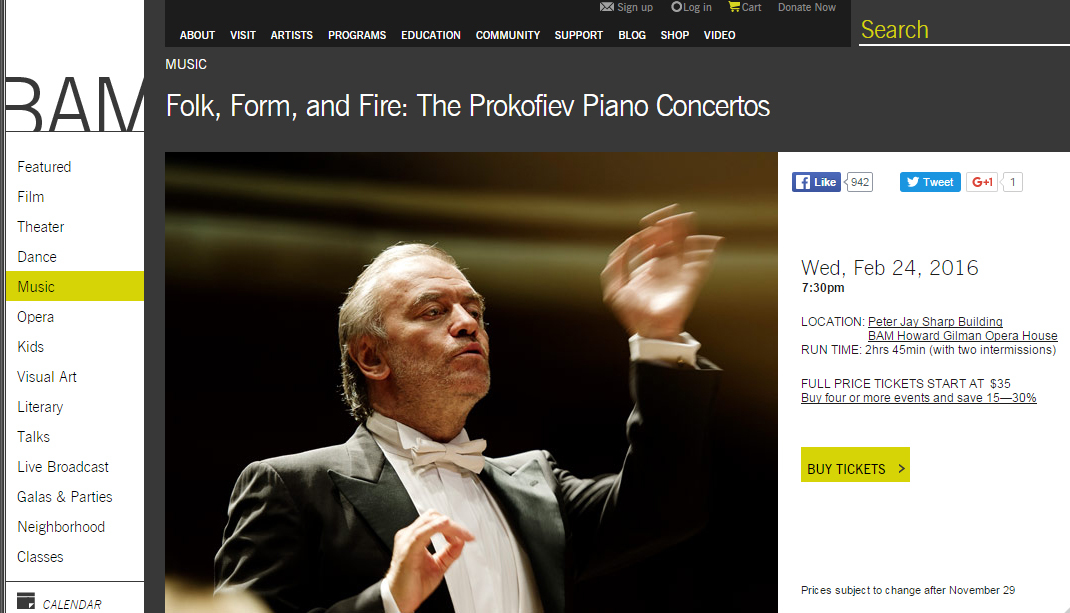Open the EDUCATION menu
The width and height of the screenshot is (1070, 613).
coord(431,35)
